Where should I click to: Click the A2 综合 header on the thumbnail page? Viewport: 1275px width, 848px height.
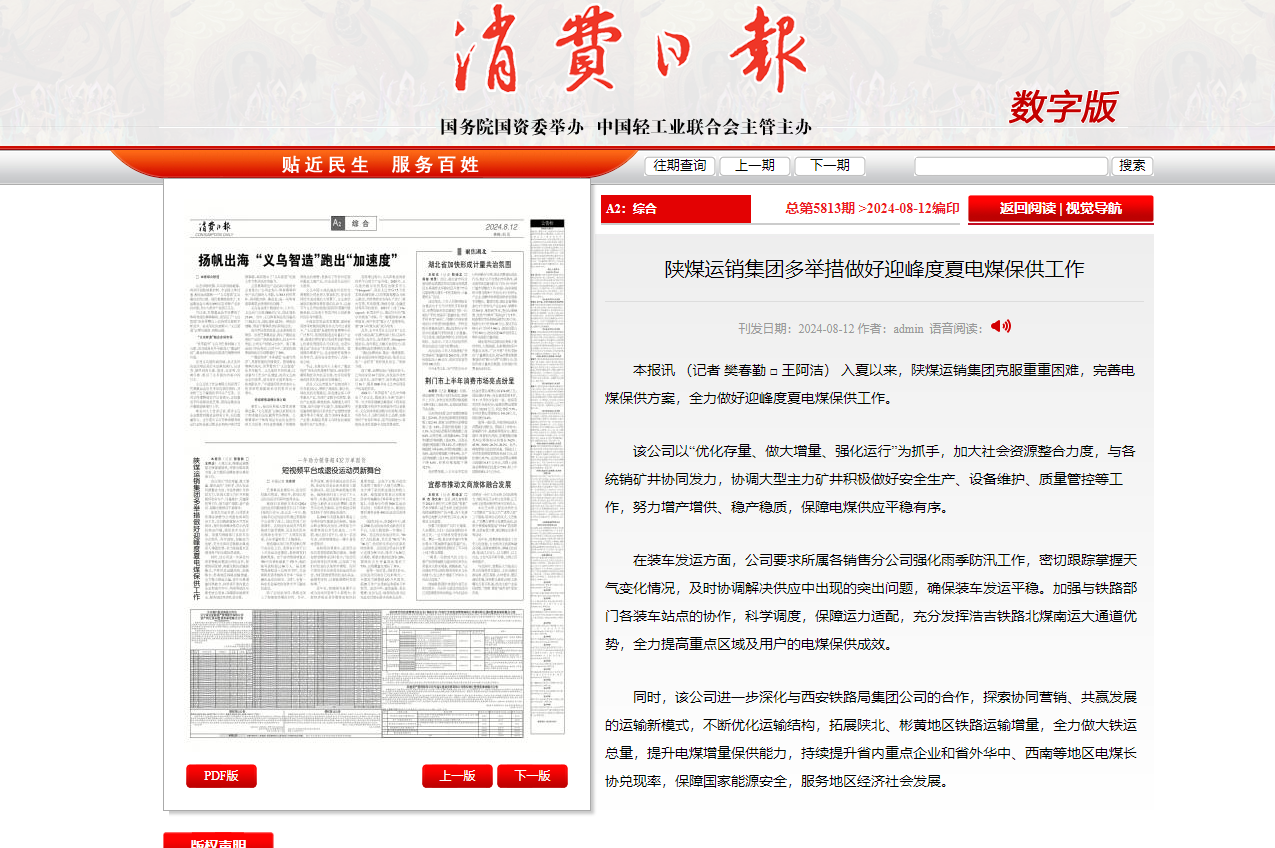coord(355,223)
